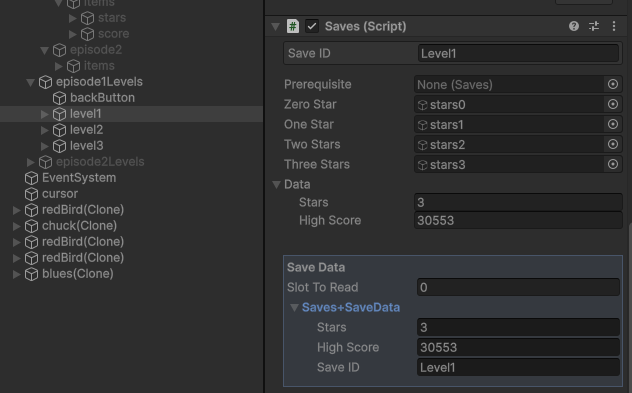Expand items under episode2
Image resolution: width=632 pixels, height=393 pixels.
point(58,66)
